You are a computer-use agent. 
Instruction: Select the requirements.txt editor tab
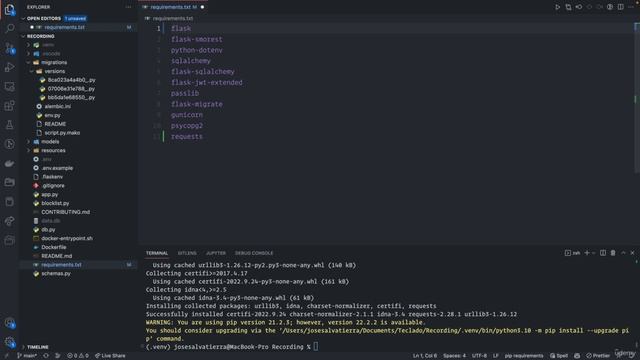173,7
